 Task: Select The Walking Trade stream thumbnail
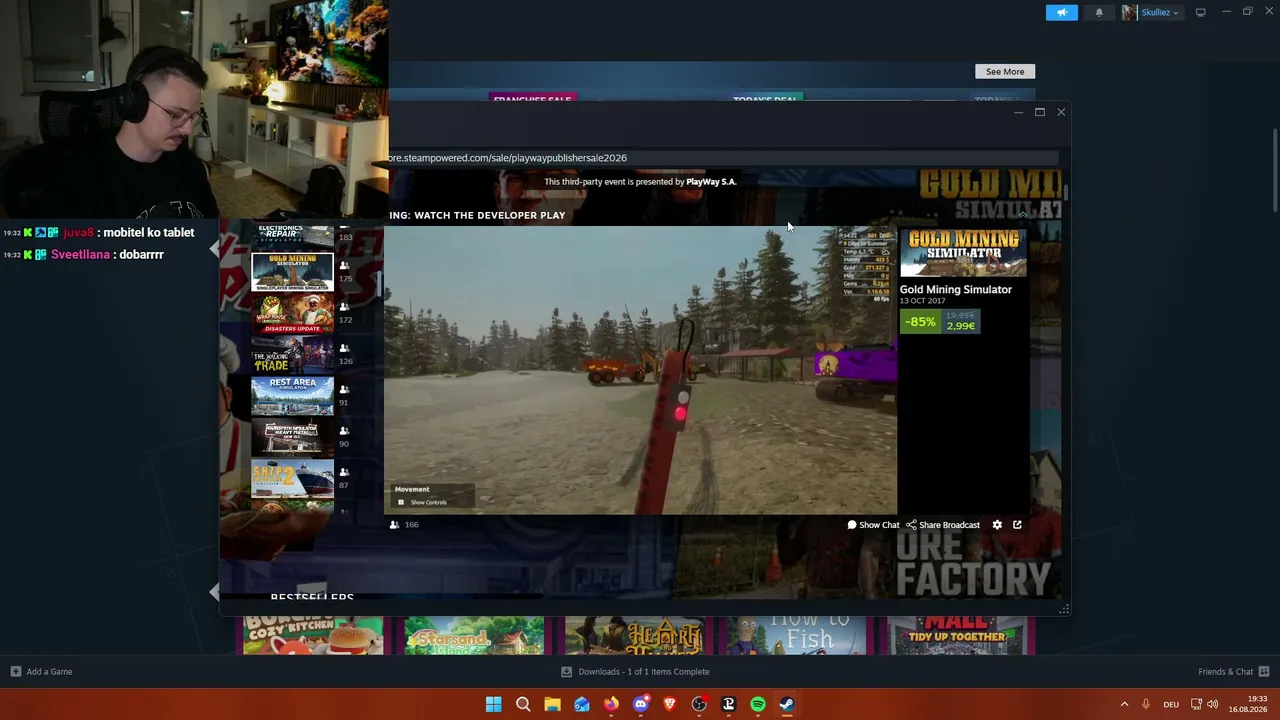tap(292, 355)
